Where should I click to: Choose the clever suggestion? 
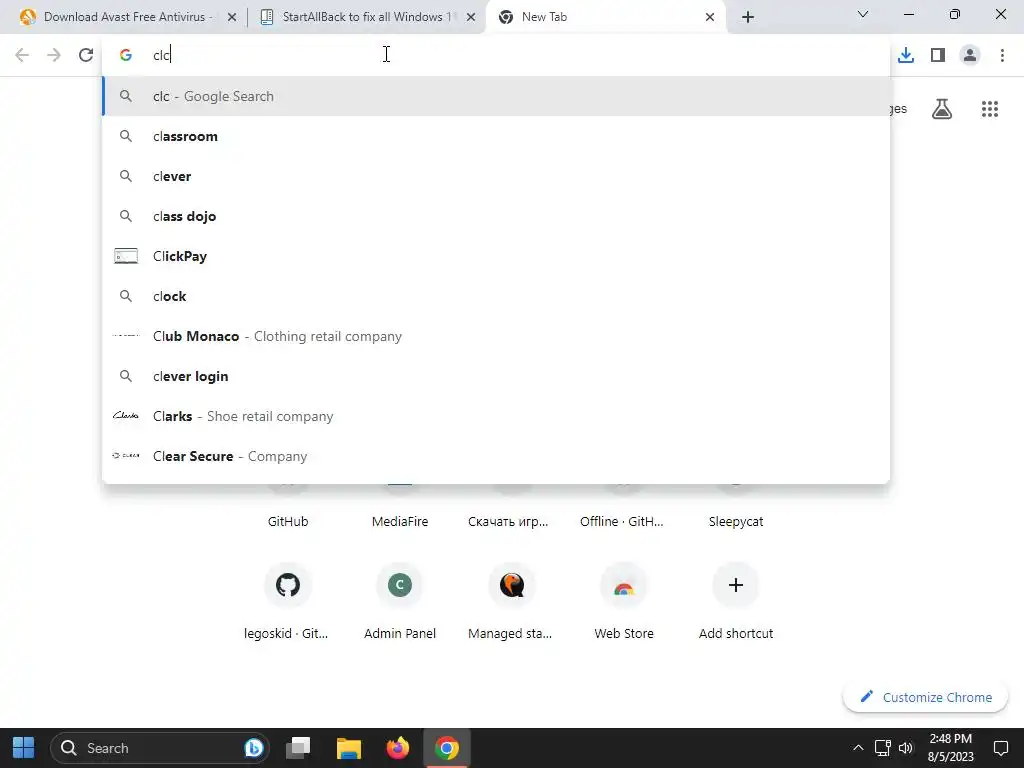(x=496, y=176)
